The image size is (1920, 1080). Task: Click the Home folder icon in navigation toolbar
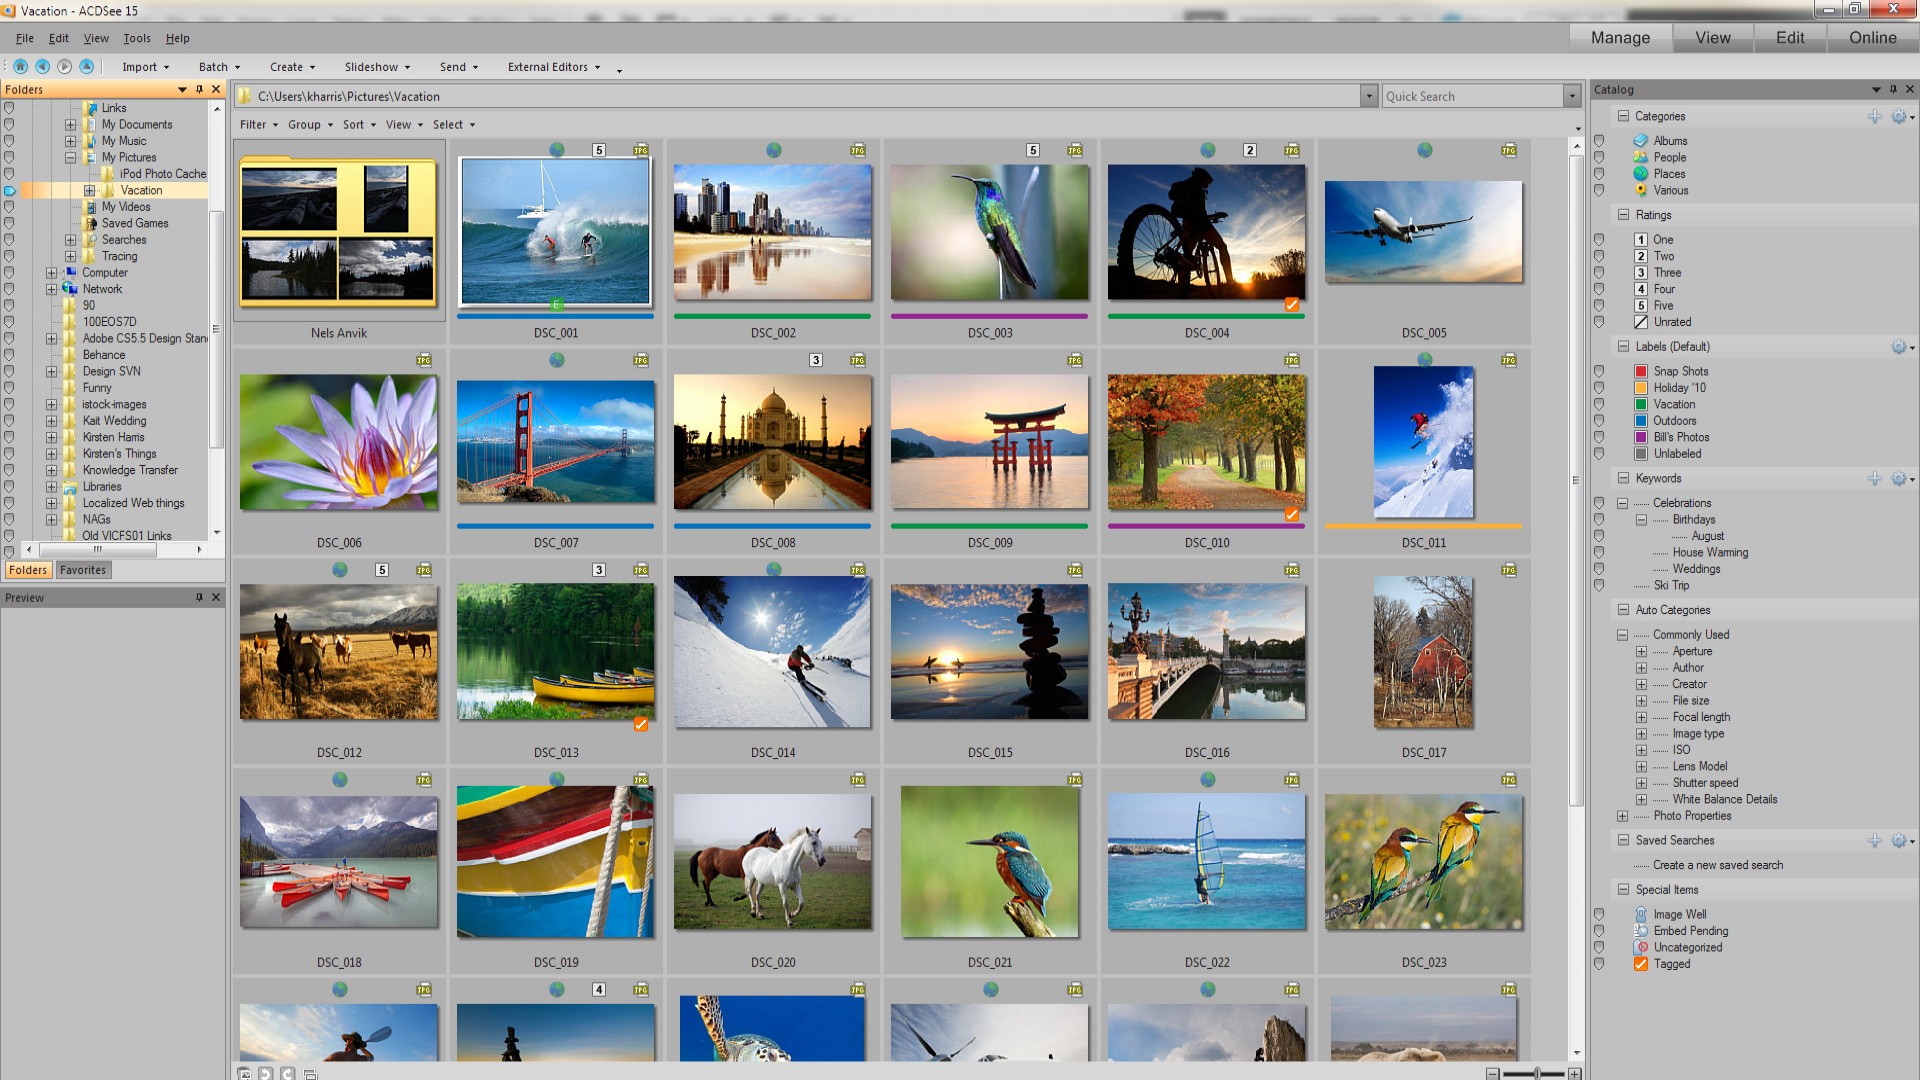(x=21, y=66)
